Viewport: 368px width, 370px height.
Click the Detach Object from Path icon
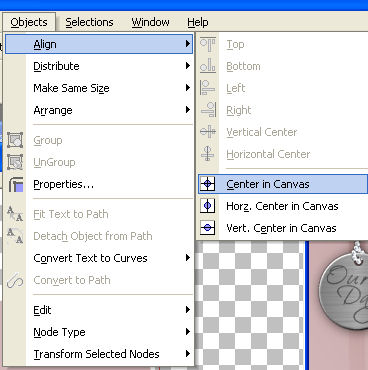click(15, 236)
